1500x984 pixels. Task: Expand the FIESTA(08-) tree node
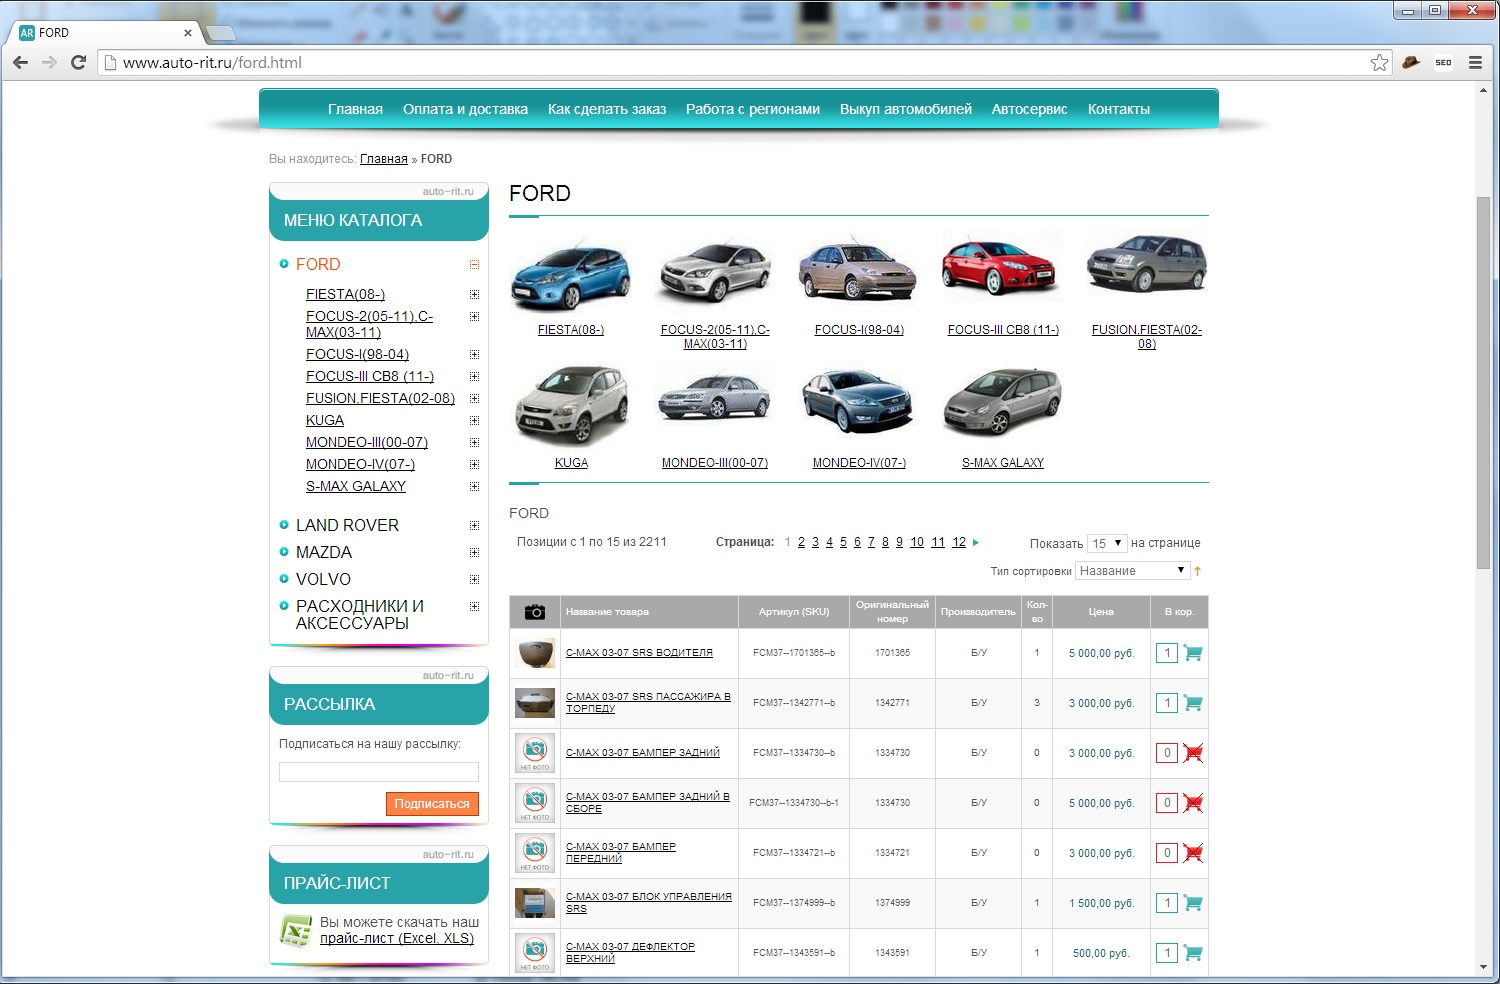(x=474, y=295)
